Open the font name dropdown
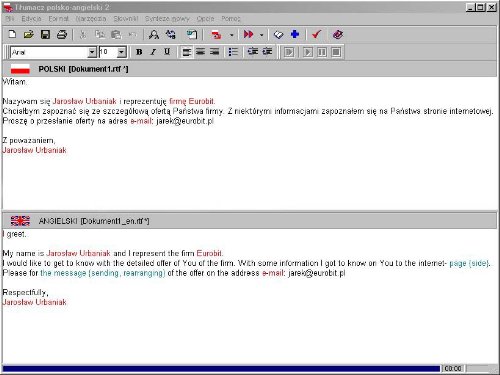 tap(92, 52)
